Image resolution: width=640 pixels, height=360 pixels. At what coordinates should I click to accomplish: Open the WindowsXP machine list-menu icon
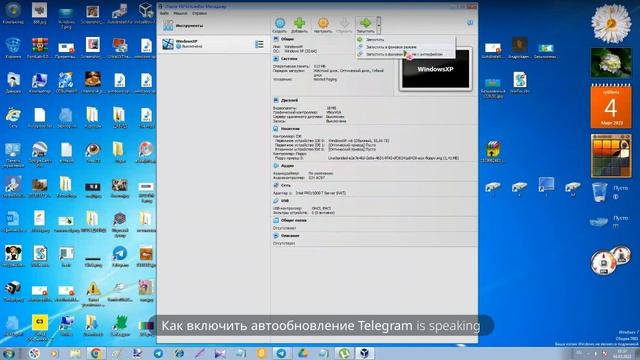coord(259,44)
